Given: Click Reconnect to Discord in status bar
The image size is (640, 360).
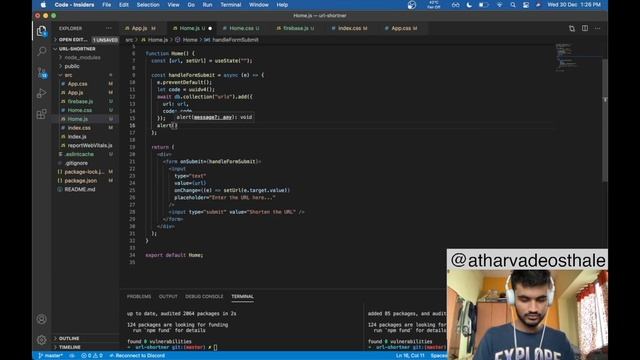Looking at the screenshot, I should [137, 356].
